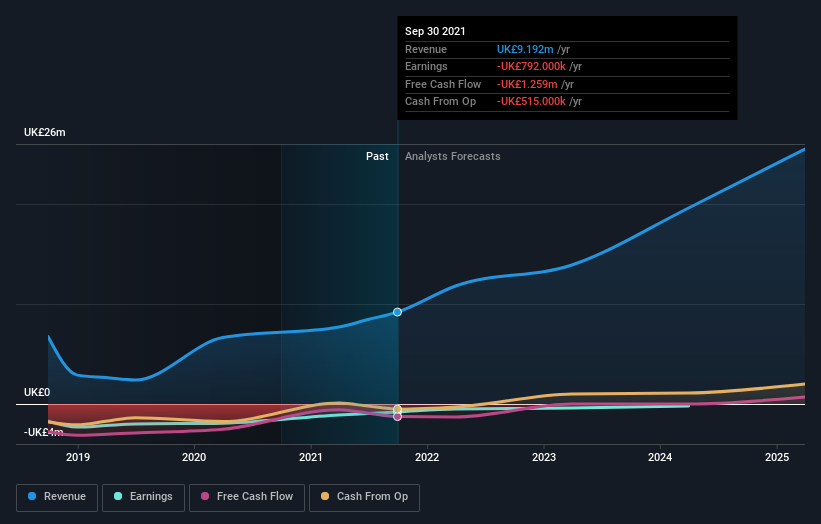Image resolution: width=821 pixels, height=524 pixels.
Task: Select the 2025 x-axis label
Action: pyautogui.click(x=777, y=457)
